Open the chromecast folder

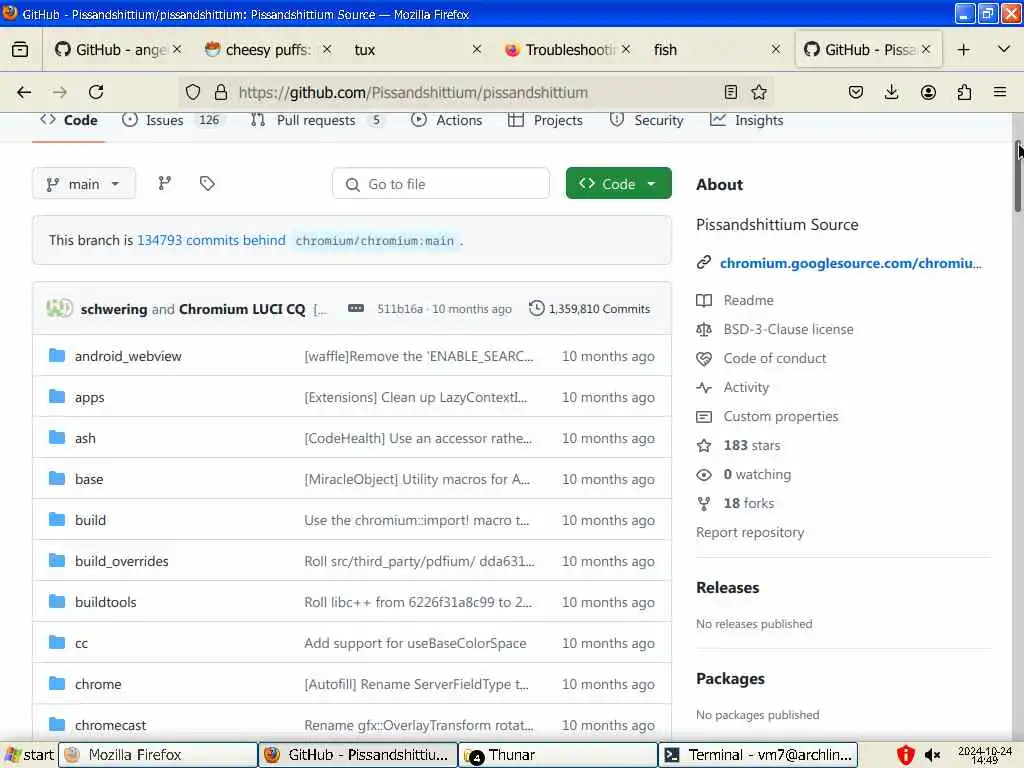[110, 725]
